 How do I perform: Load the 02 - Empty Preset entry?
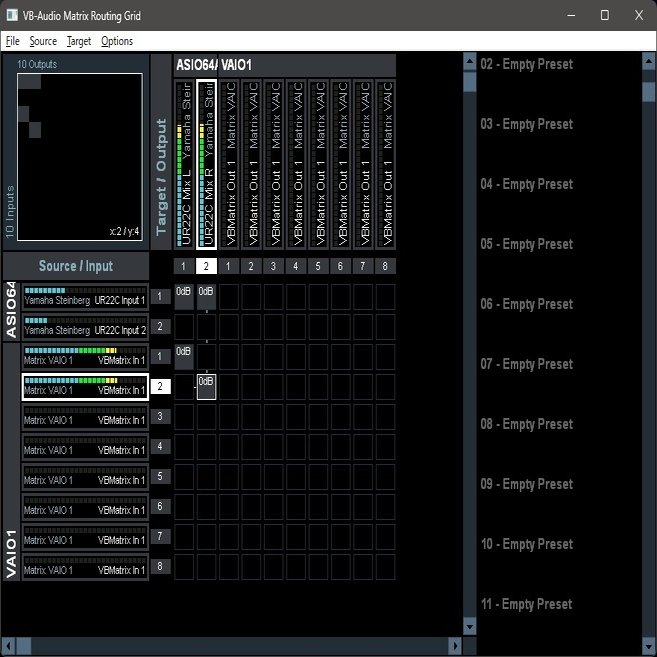point(527,64)
